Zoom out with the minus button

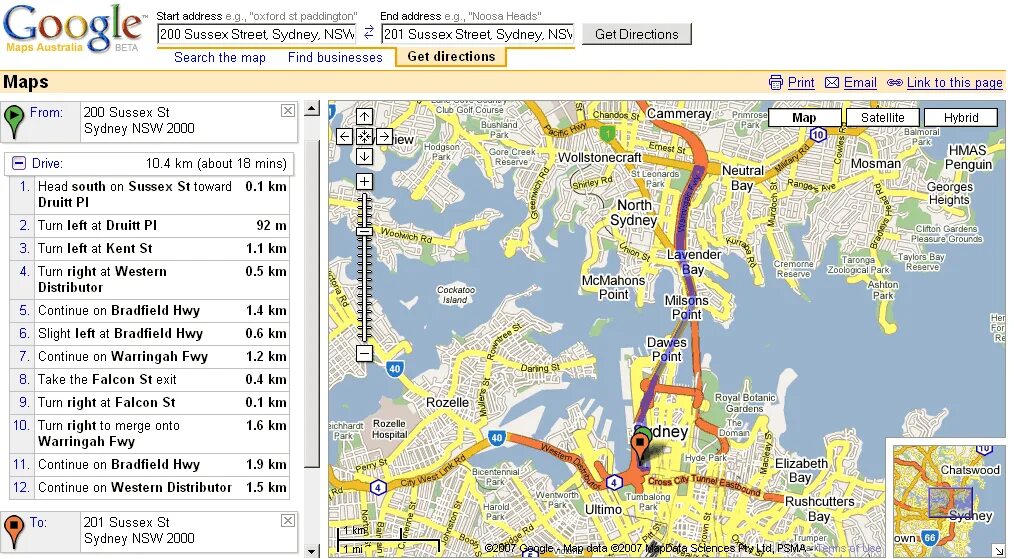click(364, 353)
